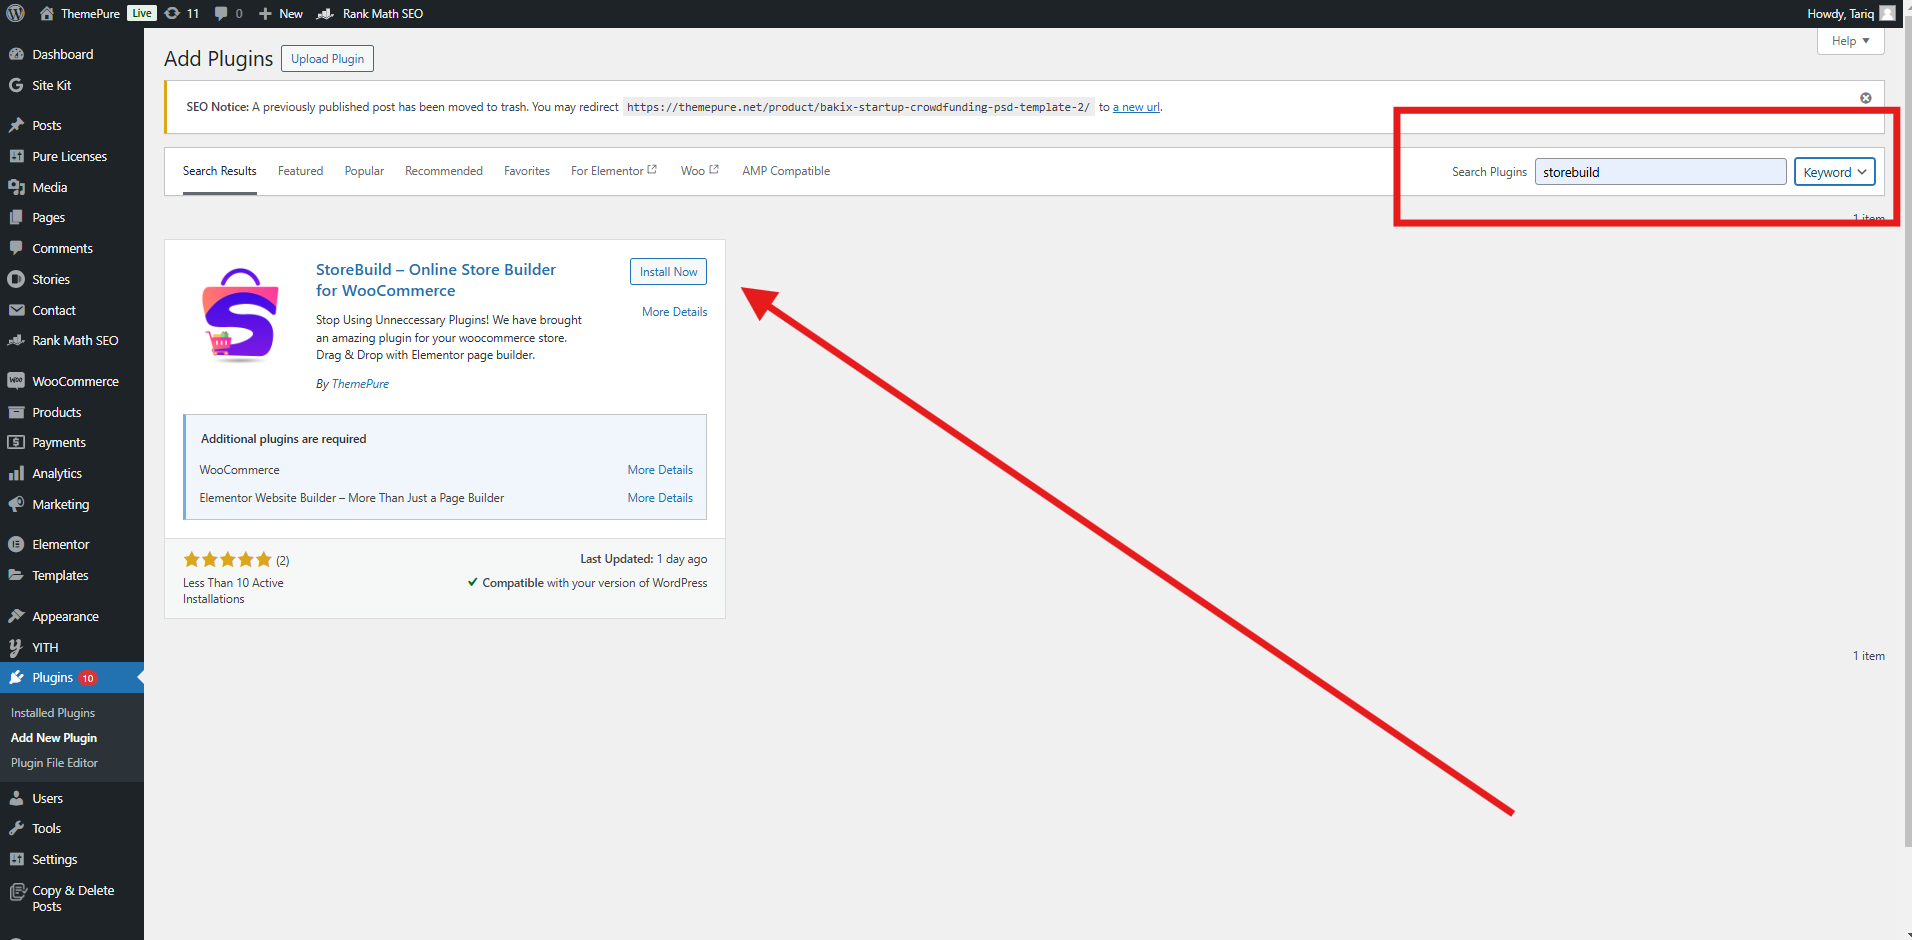The width and height of the screenshot is (1912, 940).
Task: Open Rank Math SEO sidebar menu
Action: (72, 341)
